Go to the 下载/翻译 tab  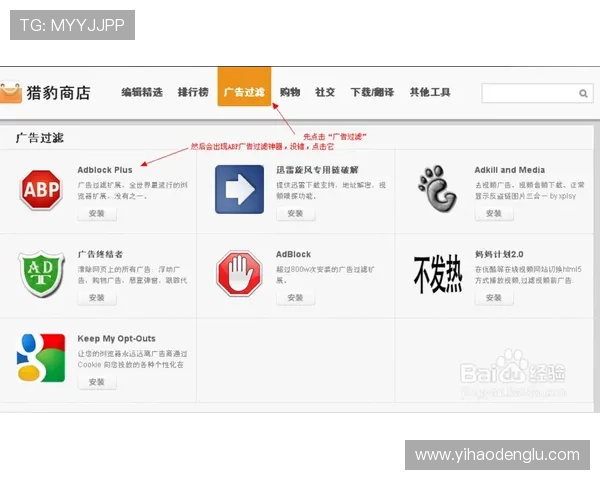[372, 92]
